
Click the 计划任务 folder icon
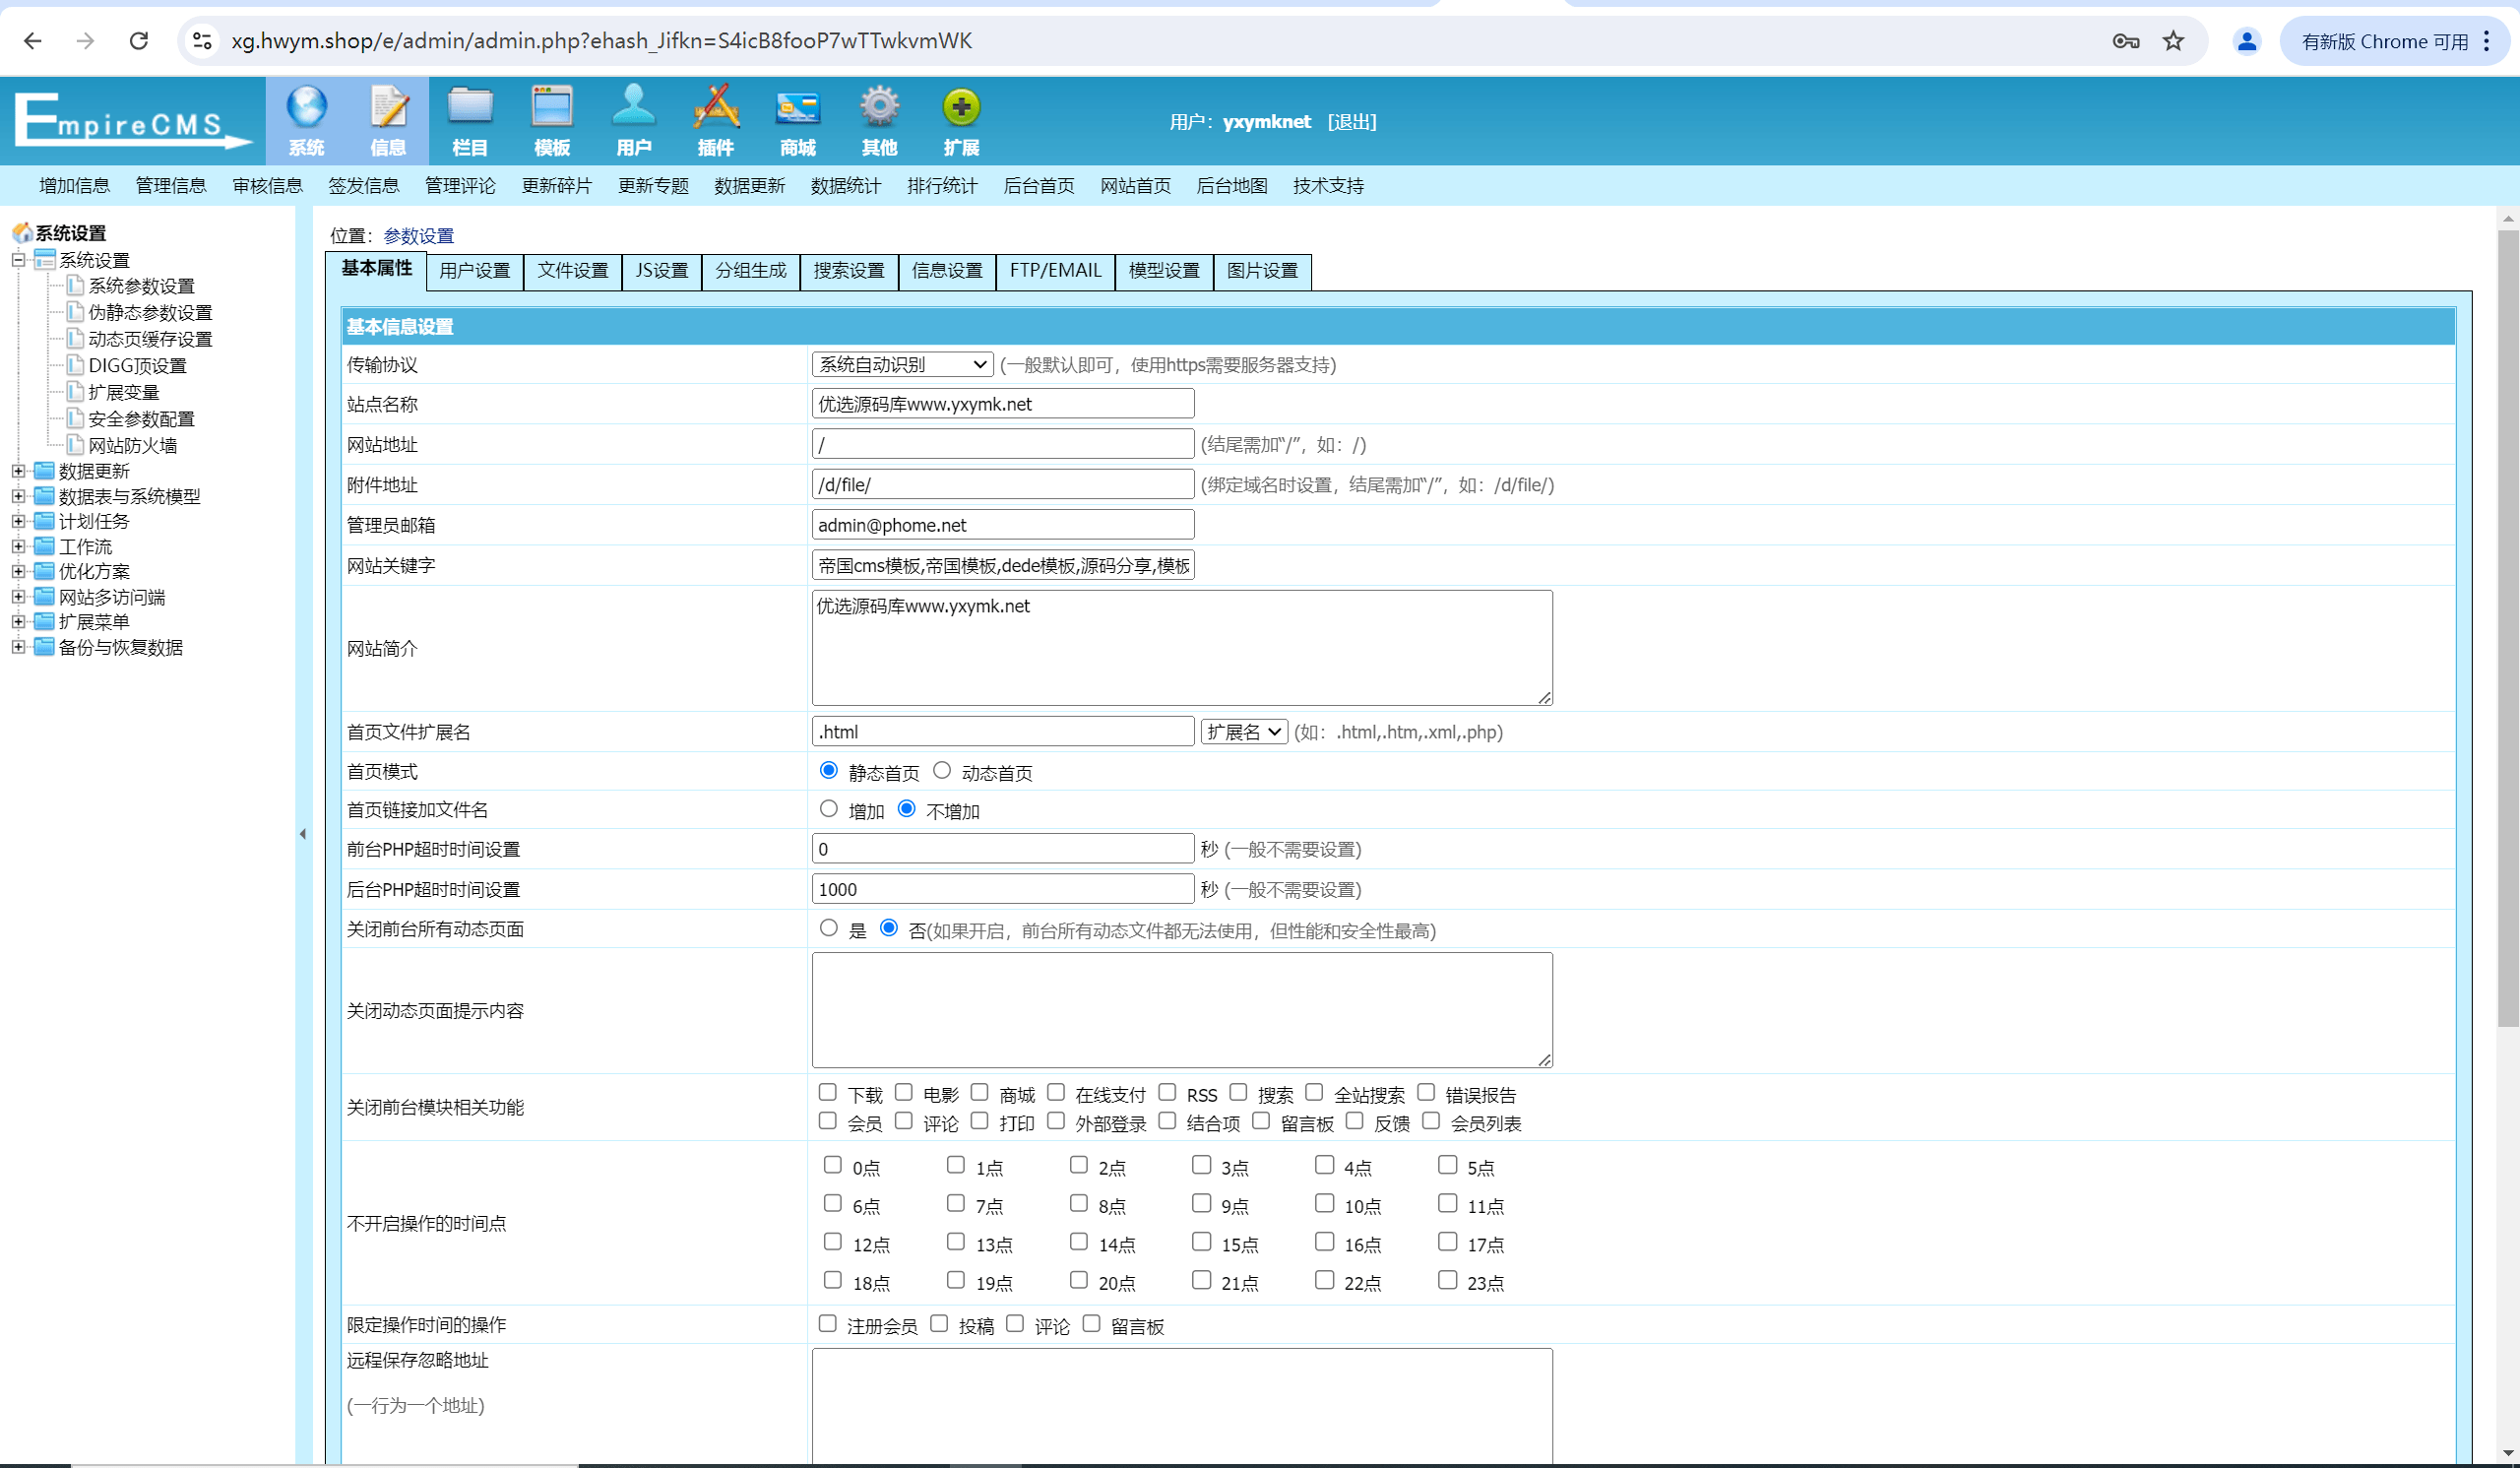pos(44,521)
